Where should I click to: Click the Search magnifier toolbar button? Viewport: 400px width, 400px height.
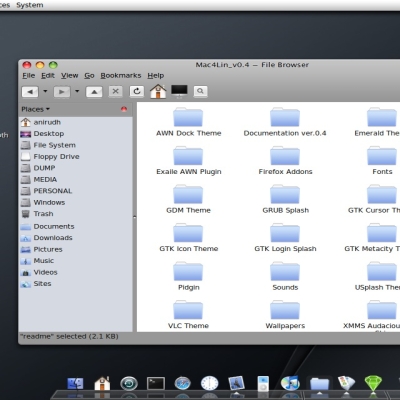(200, 91)
